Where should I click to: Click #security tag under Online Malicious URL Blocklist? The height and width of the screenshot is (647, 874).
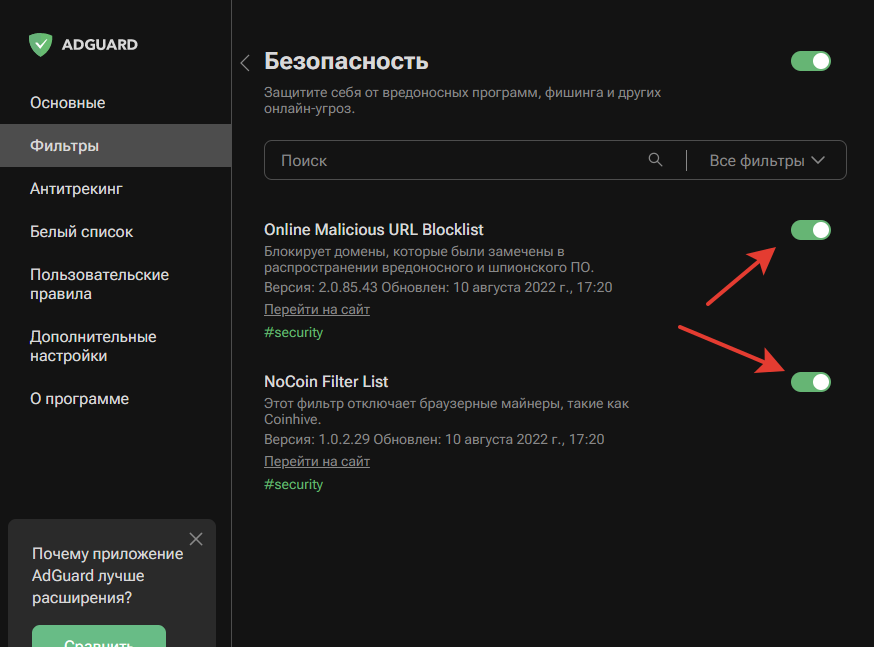coord(293,332)
